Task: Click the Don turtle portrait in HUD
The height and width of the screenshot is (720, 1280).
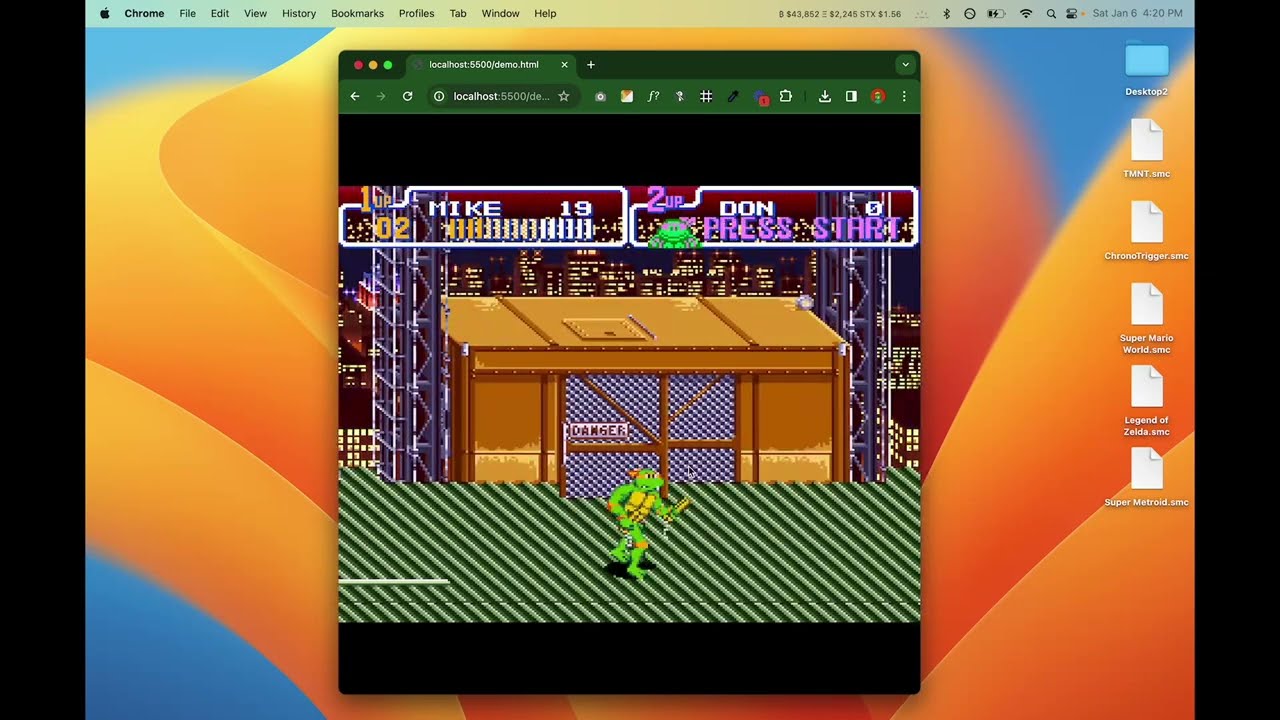Action: point(674,231)
